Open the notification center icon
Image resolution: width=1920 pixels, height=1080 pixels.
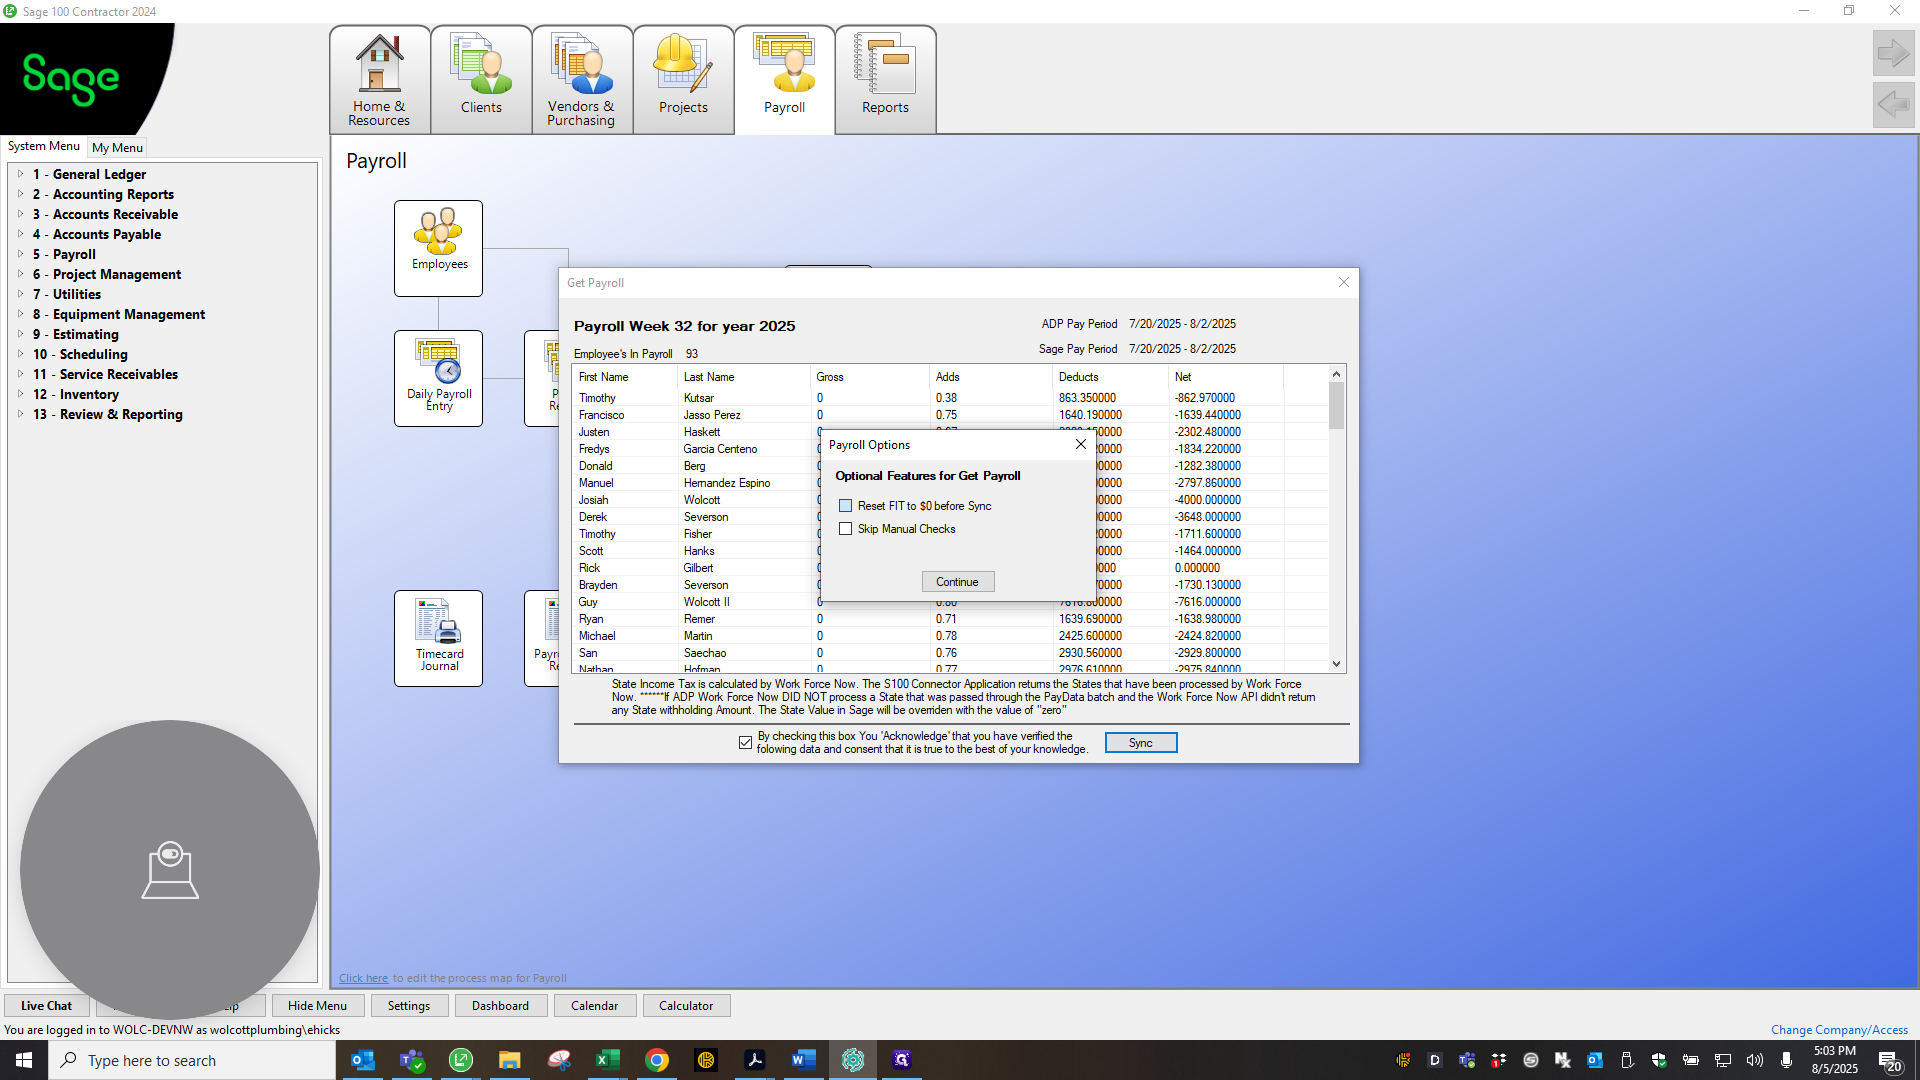click(x=1889, y=1061)
